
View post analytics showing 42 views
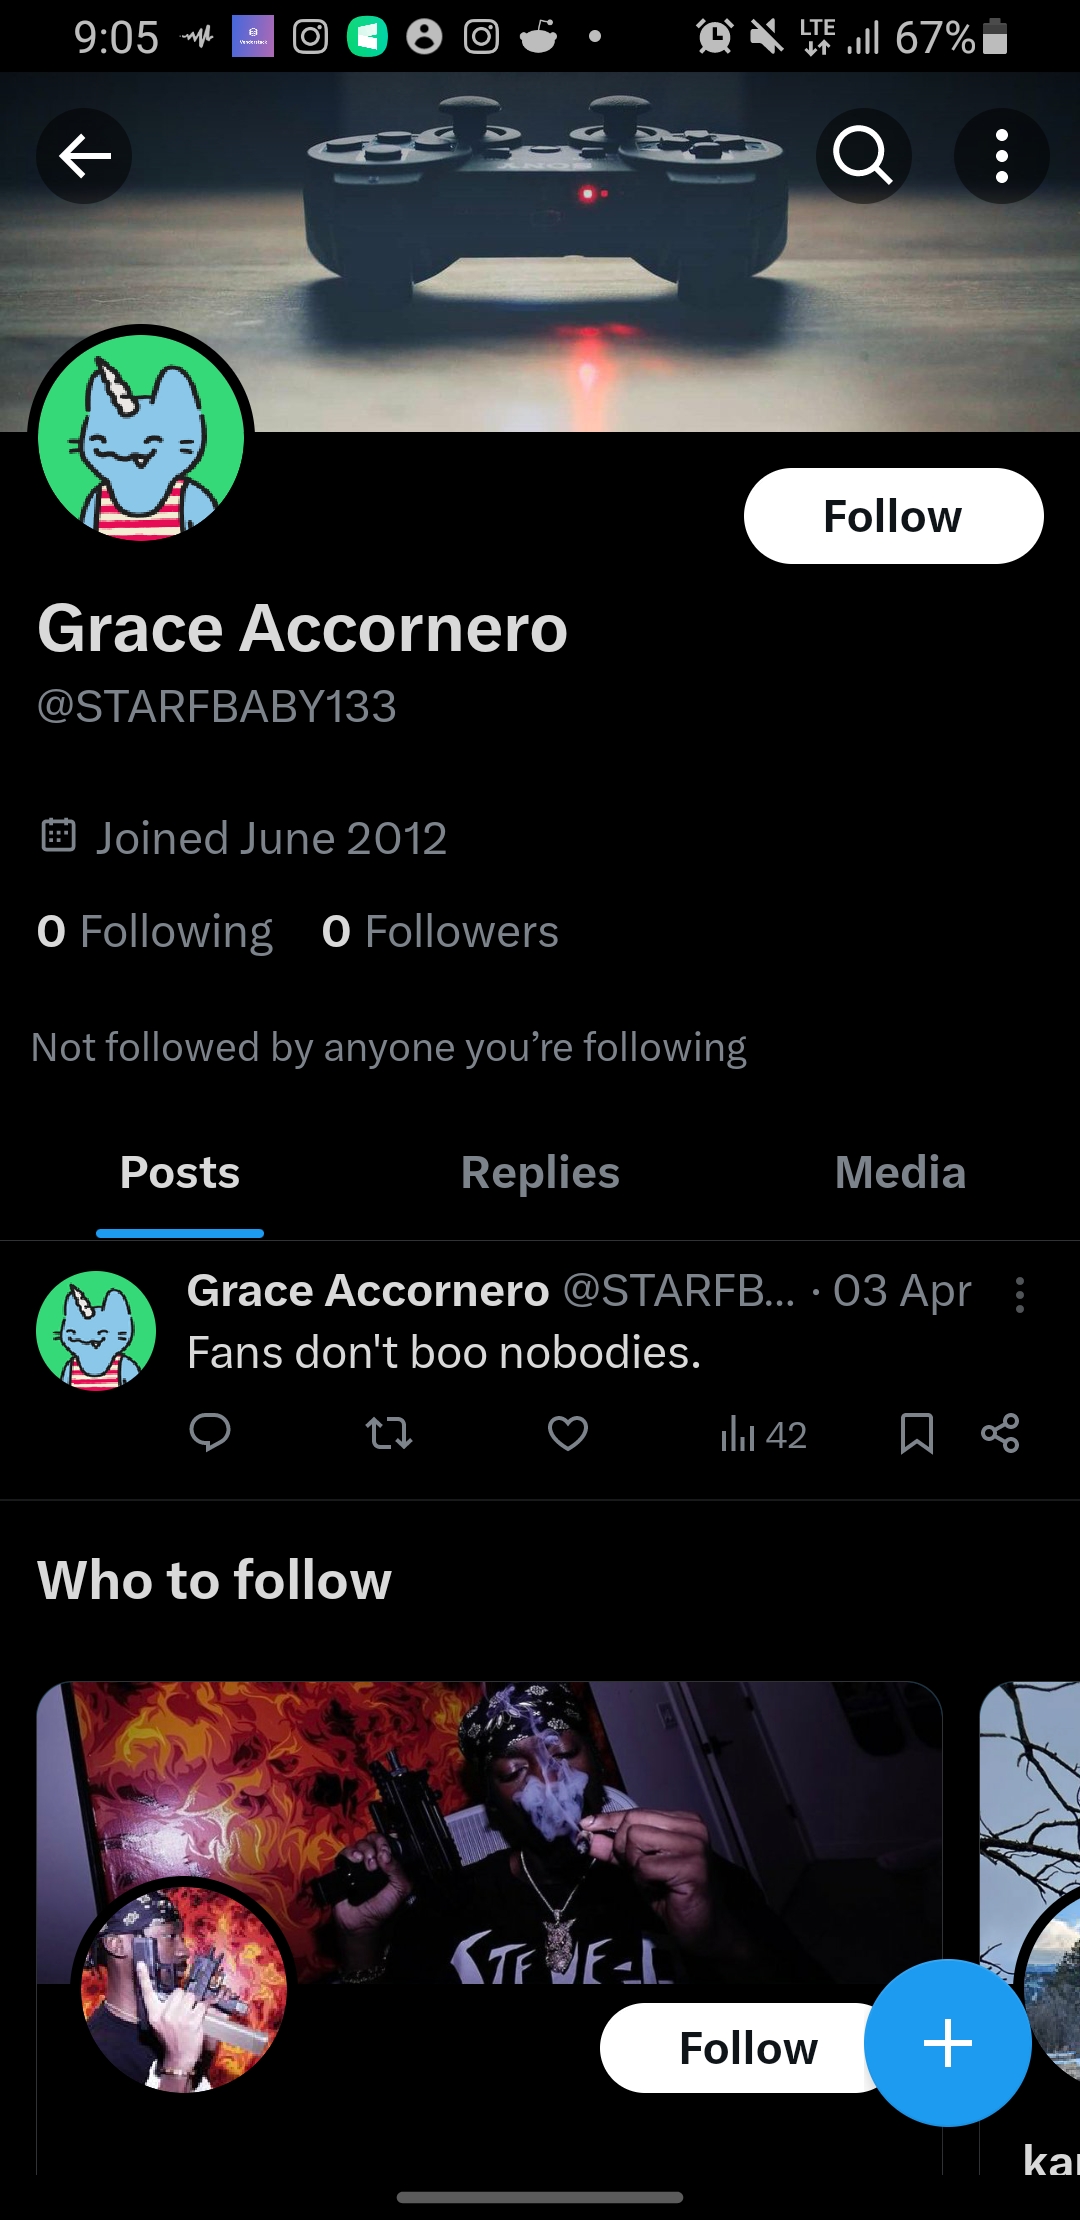tap(763, 1435)
